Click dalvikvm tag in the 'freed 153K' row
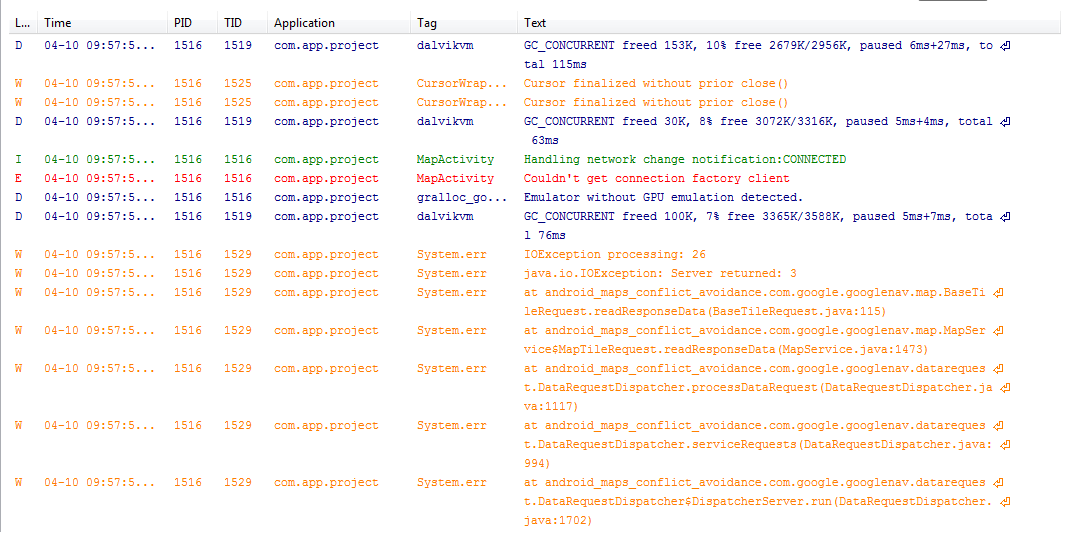 click(445, 46)
